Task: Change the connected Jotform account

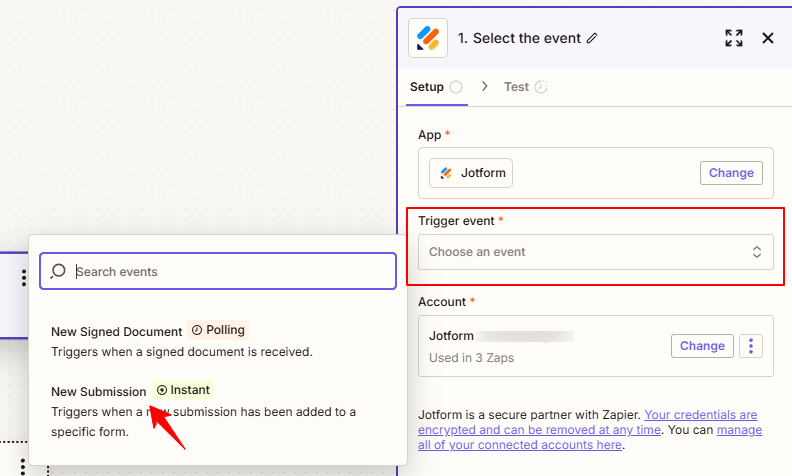Action: coord(702,346)
